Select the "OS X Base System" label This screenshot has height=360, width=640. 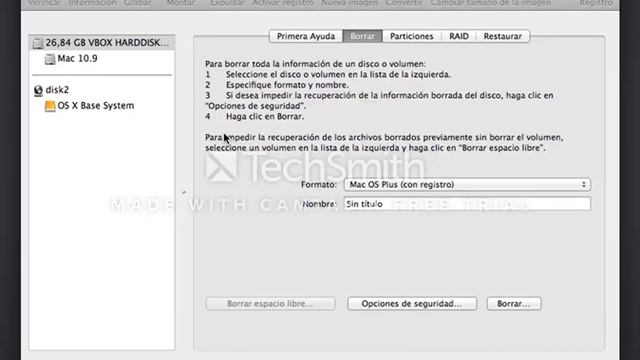click(96, 106)
